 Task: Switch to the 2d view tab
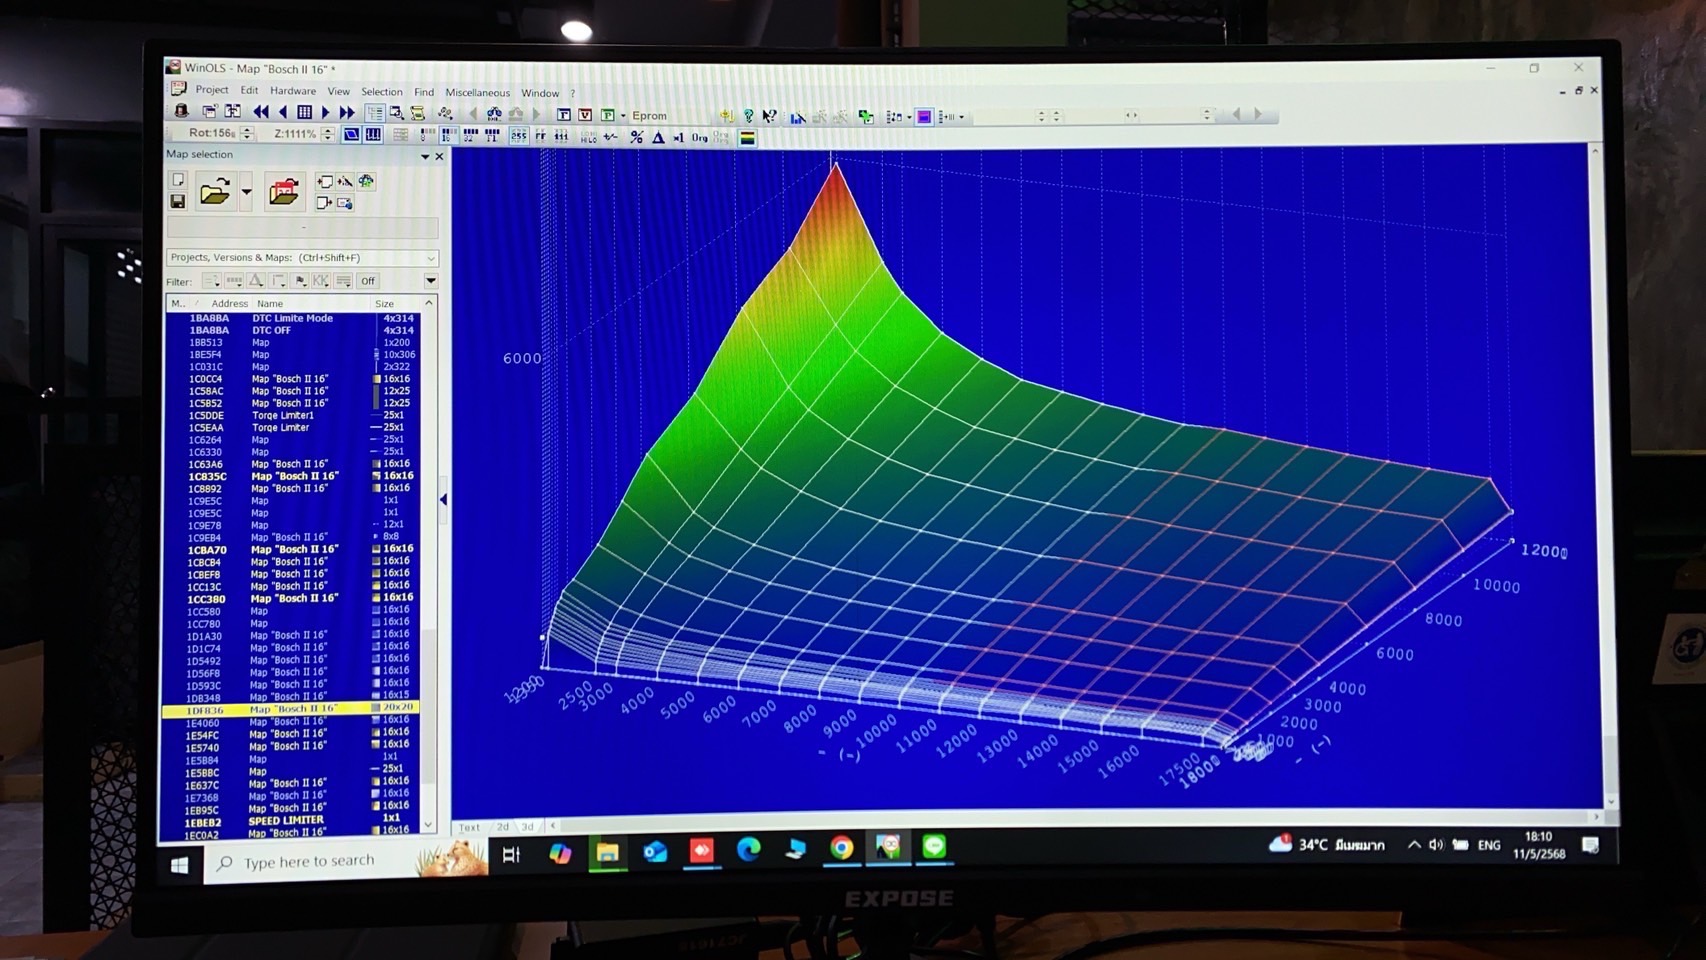503,827
